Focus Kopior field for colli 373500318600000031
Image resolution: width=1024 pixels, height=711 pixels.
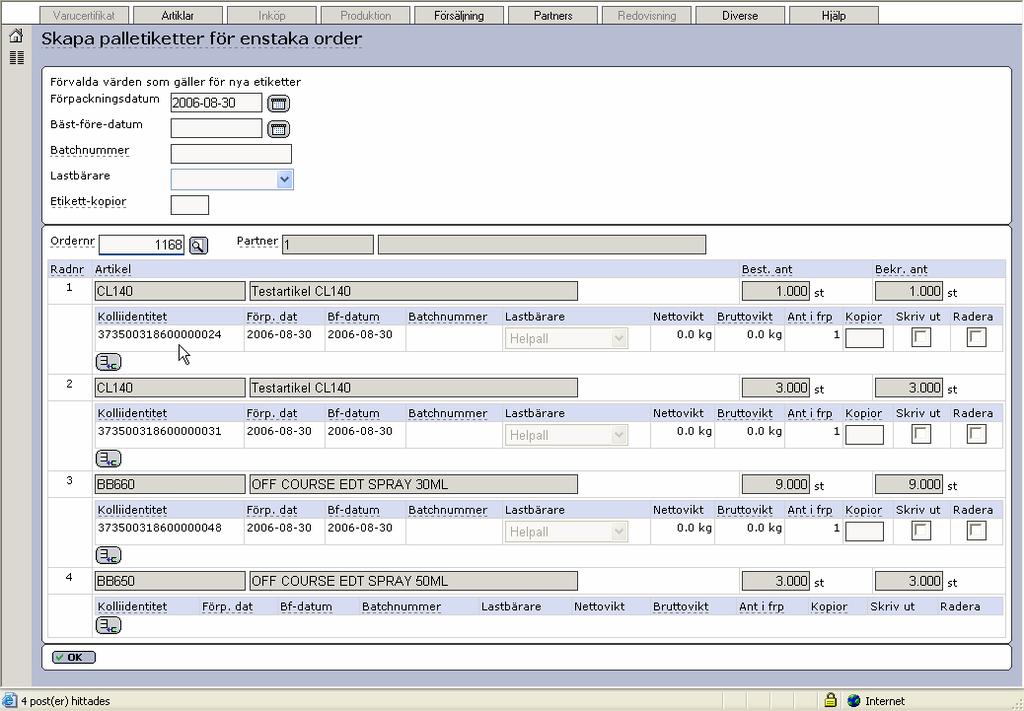point(865,435)
